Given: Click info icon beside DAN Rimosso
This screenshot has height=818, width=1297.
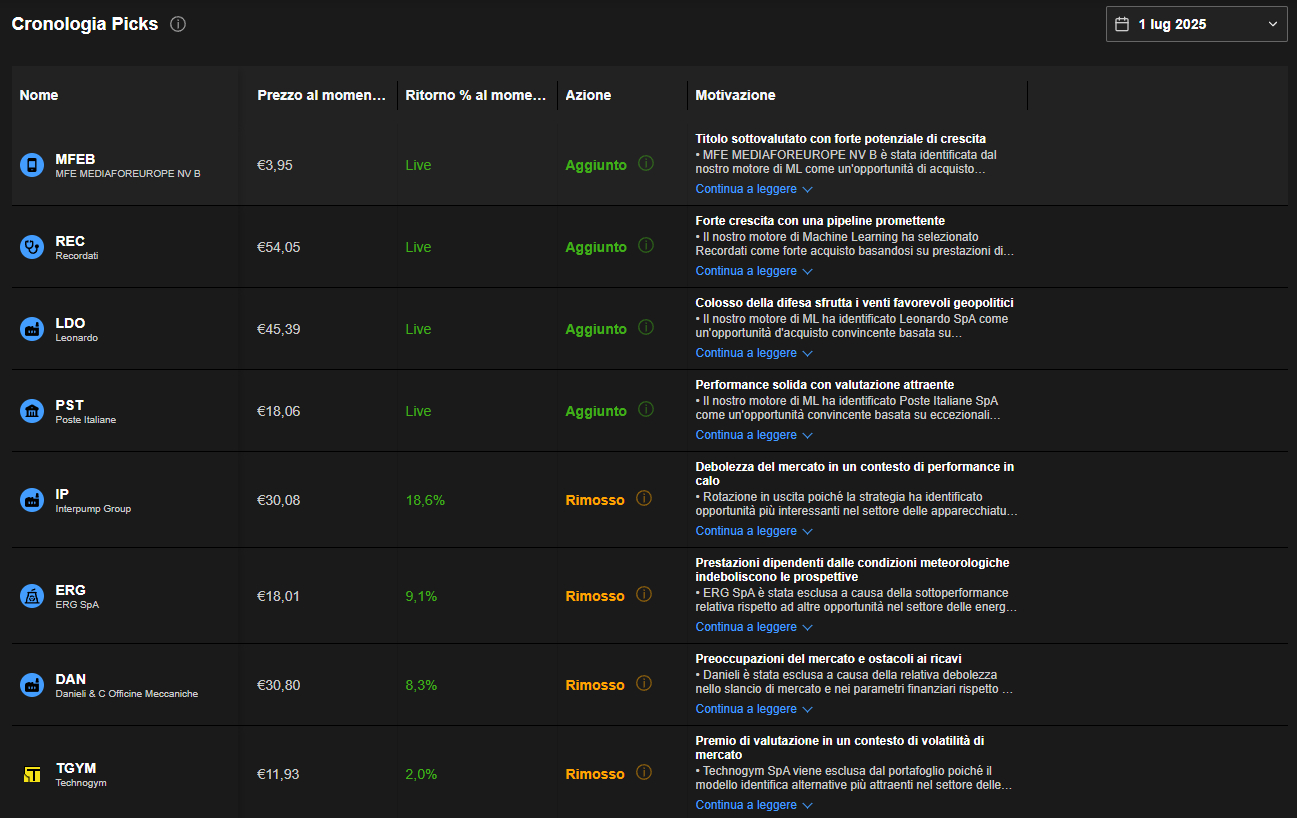Looking at the screenshot, I should tap(644, 684).
